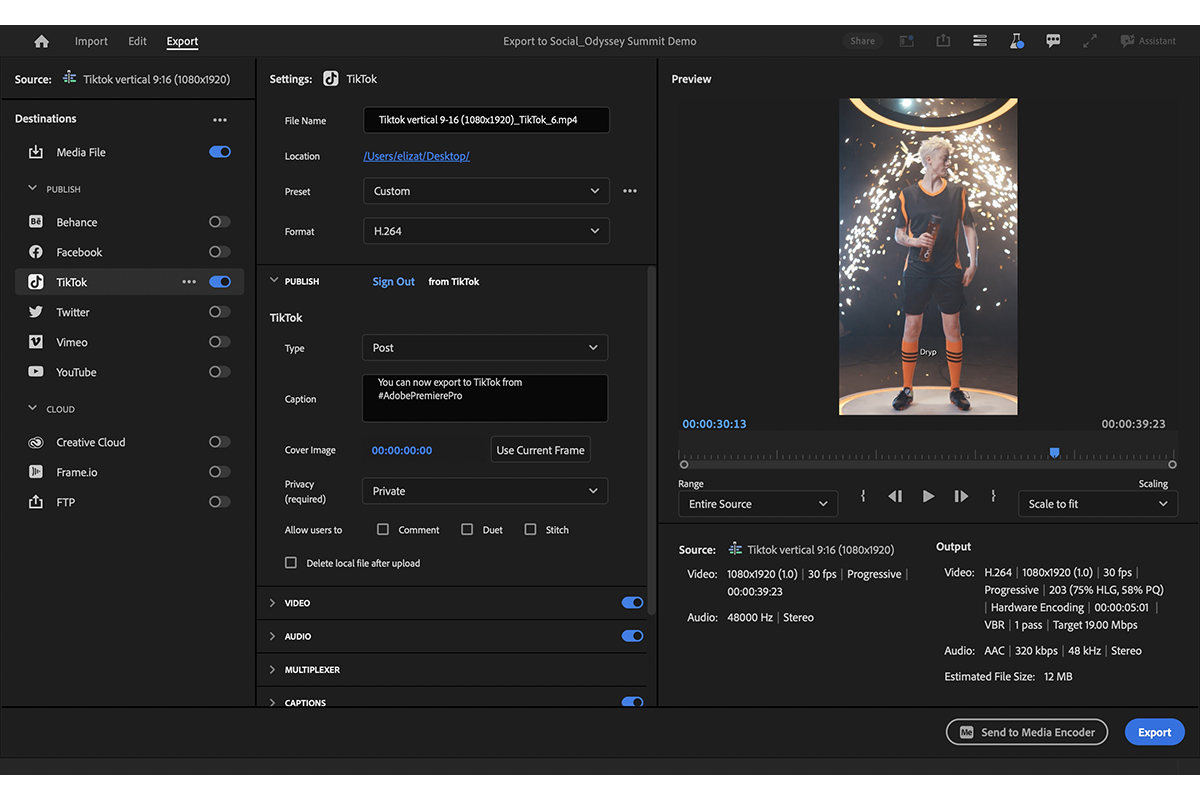This screenshot has height=800, width=1200.
Task: Click the Use Current Frame button
Action: (x=541, y=450)
